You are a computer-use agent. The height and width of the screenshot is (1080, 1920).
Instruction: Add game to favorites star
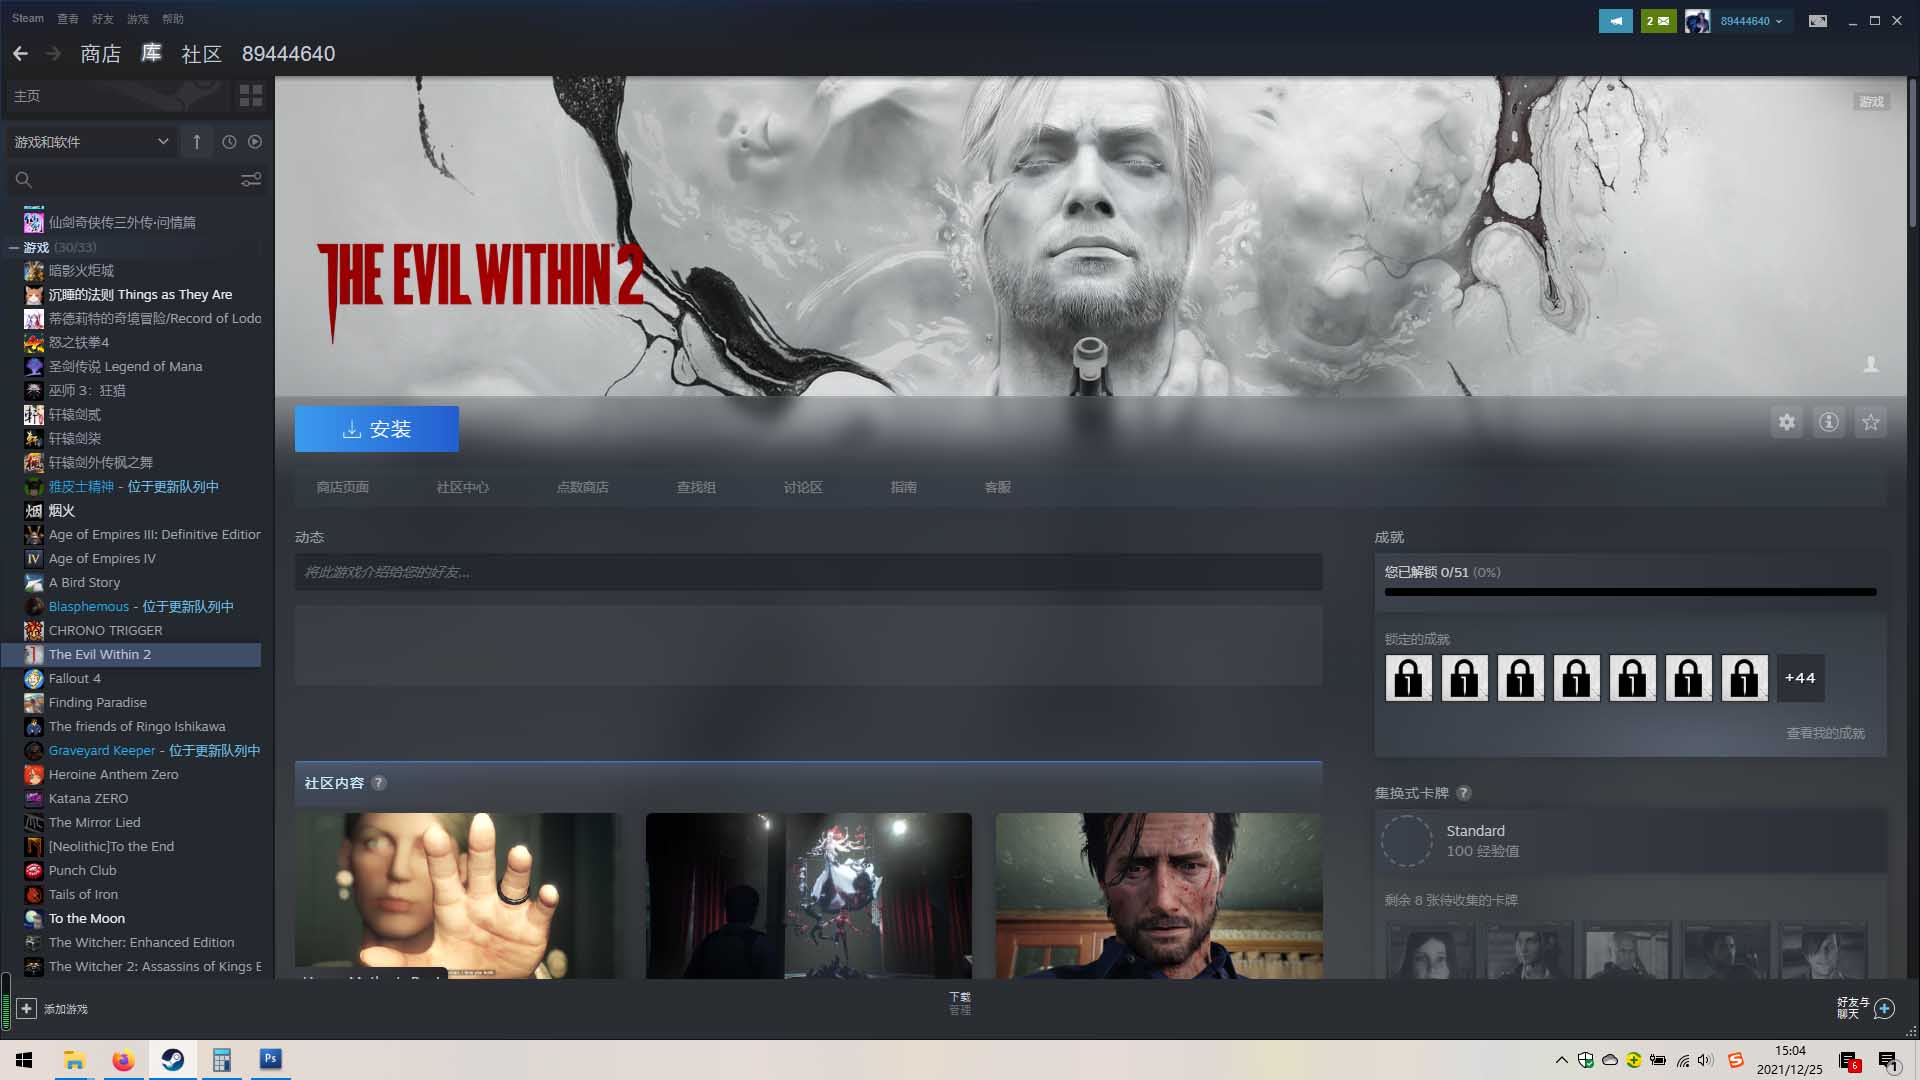point(1871,422)
